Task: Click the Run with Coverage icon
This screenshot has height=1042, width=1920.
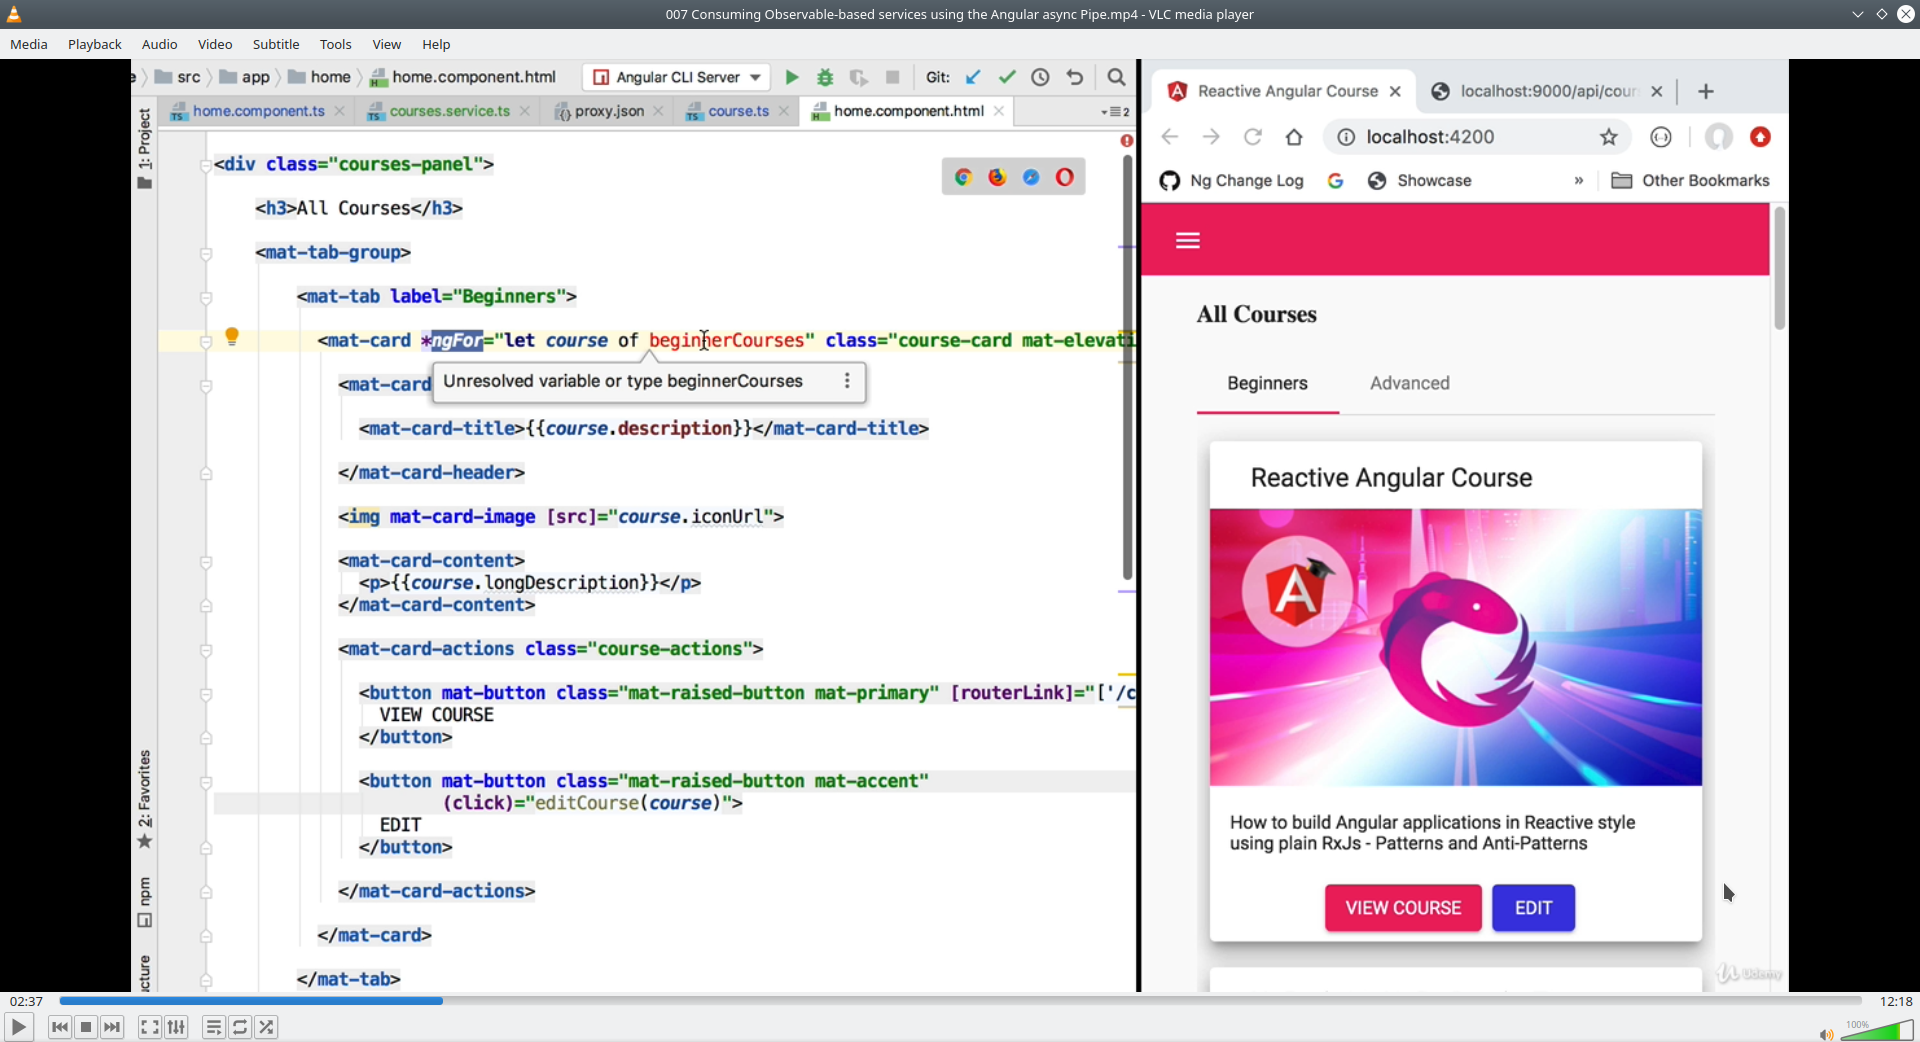Action: [858, 77]
